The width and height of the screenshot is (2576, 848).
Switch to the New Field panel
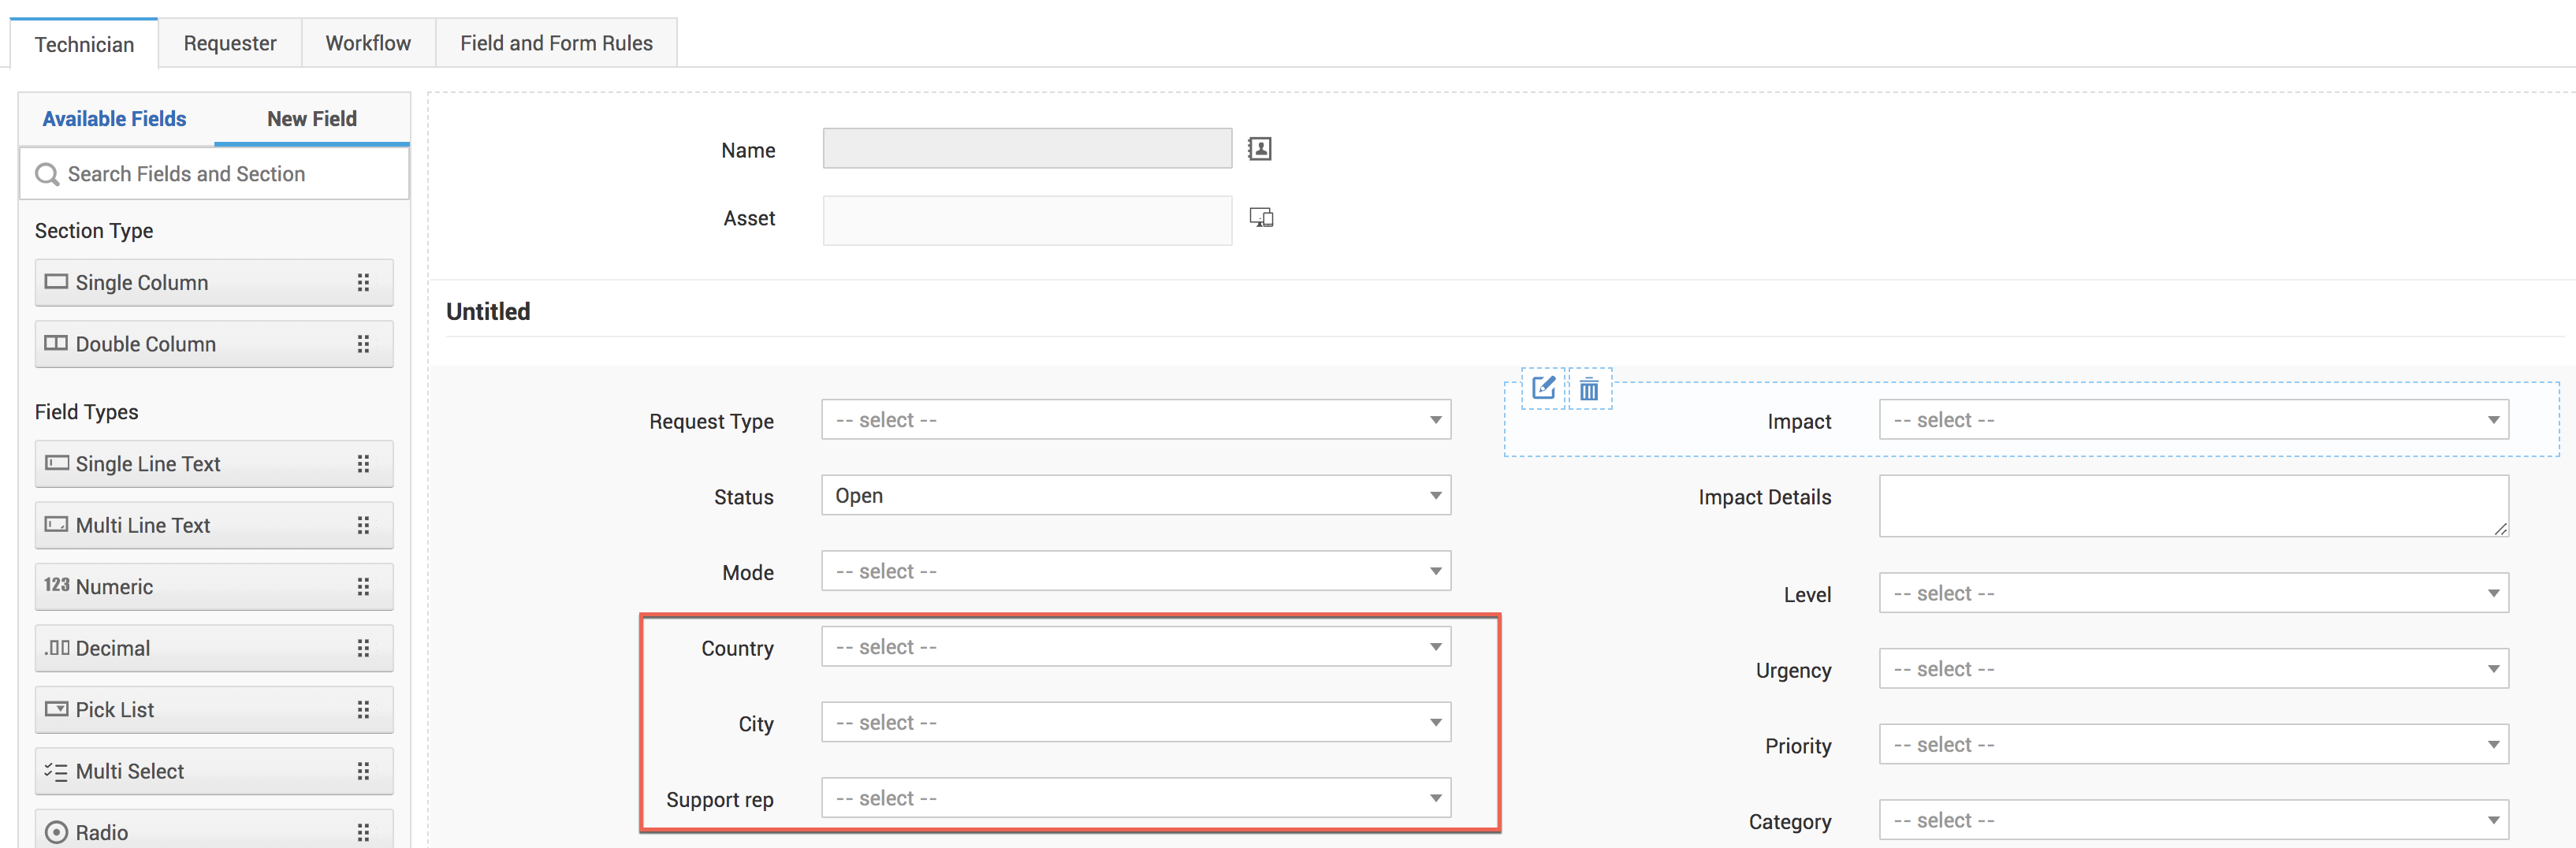coord(312,118)
